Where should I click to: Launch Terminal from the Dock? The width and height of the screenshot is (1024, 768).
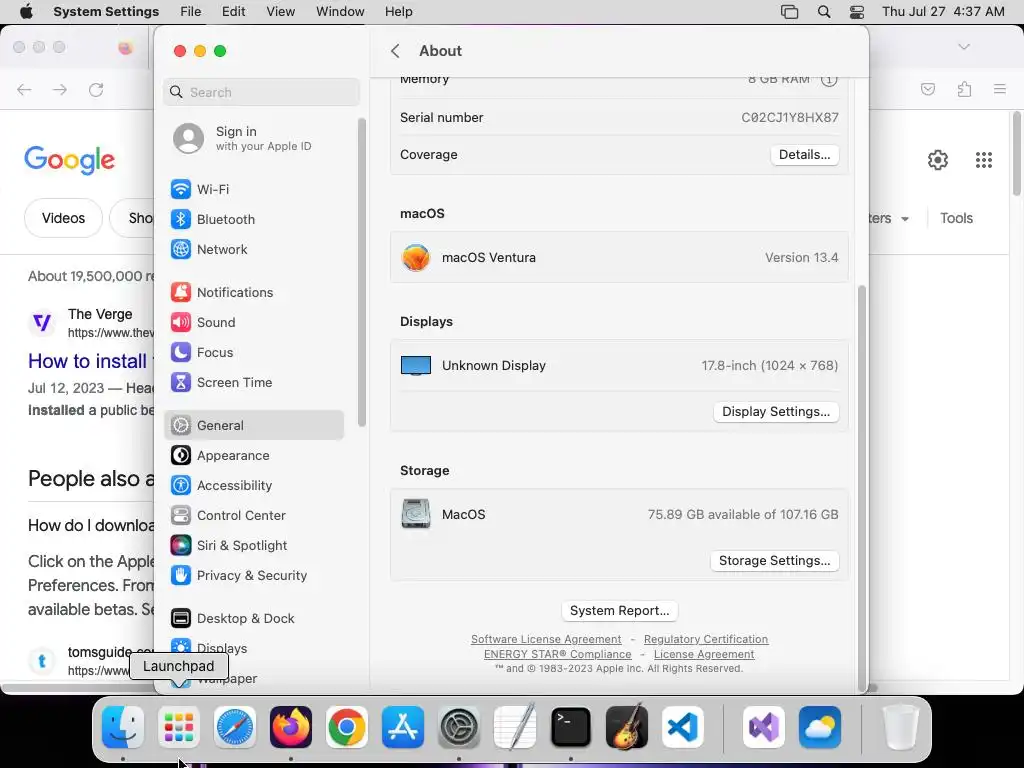point(571,727)
